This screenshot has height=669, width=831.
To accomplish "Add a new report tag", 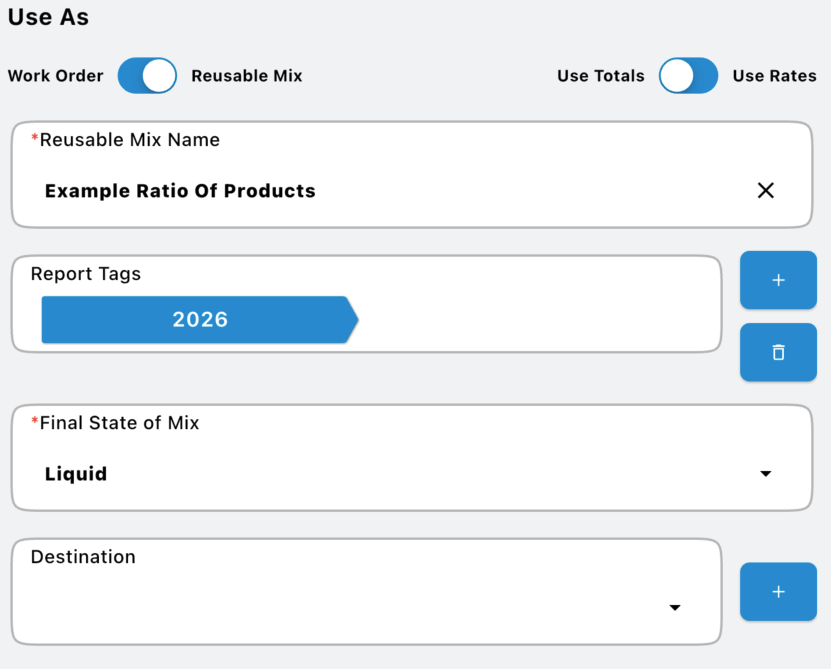I will coord(778,280).
